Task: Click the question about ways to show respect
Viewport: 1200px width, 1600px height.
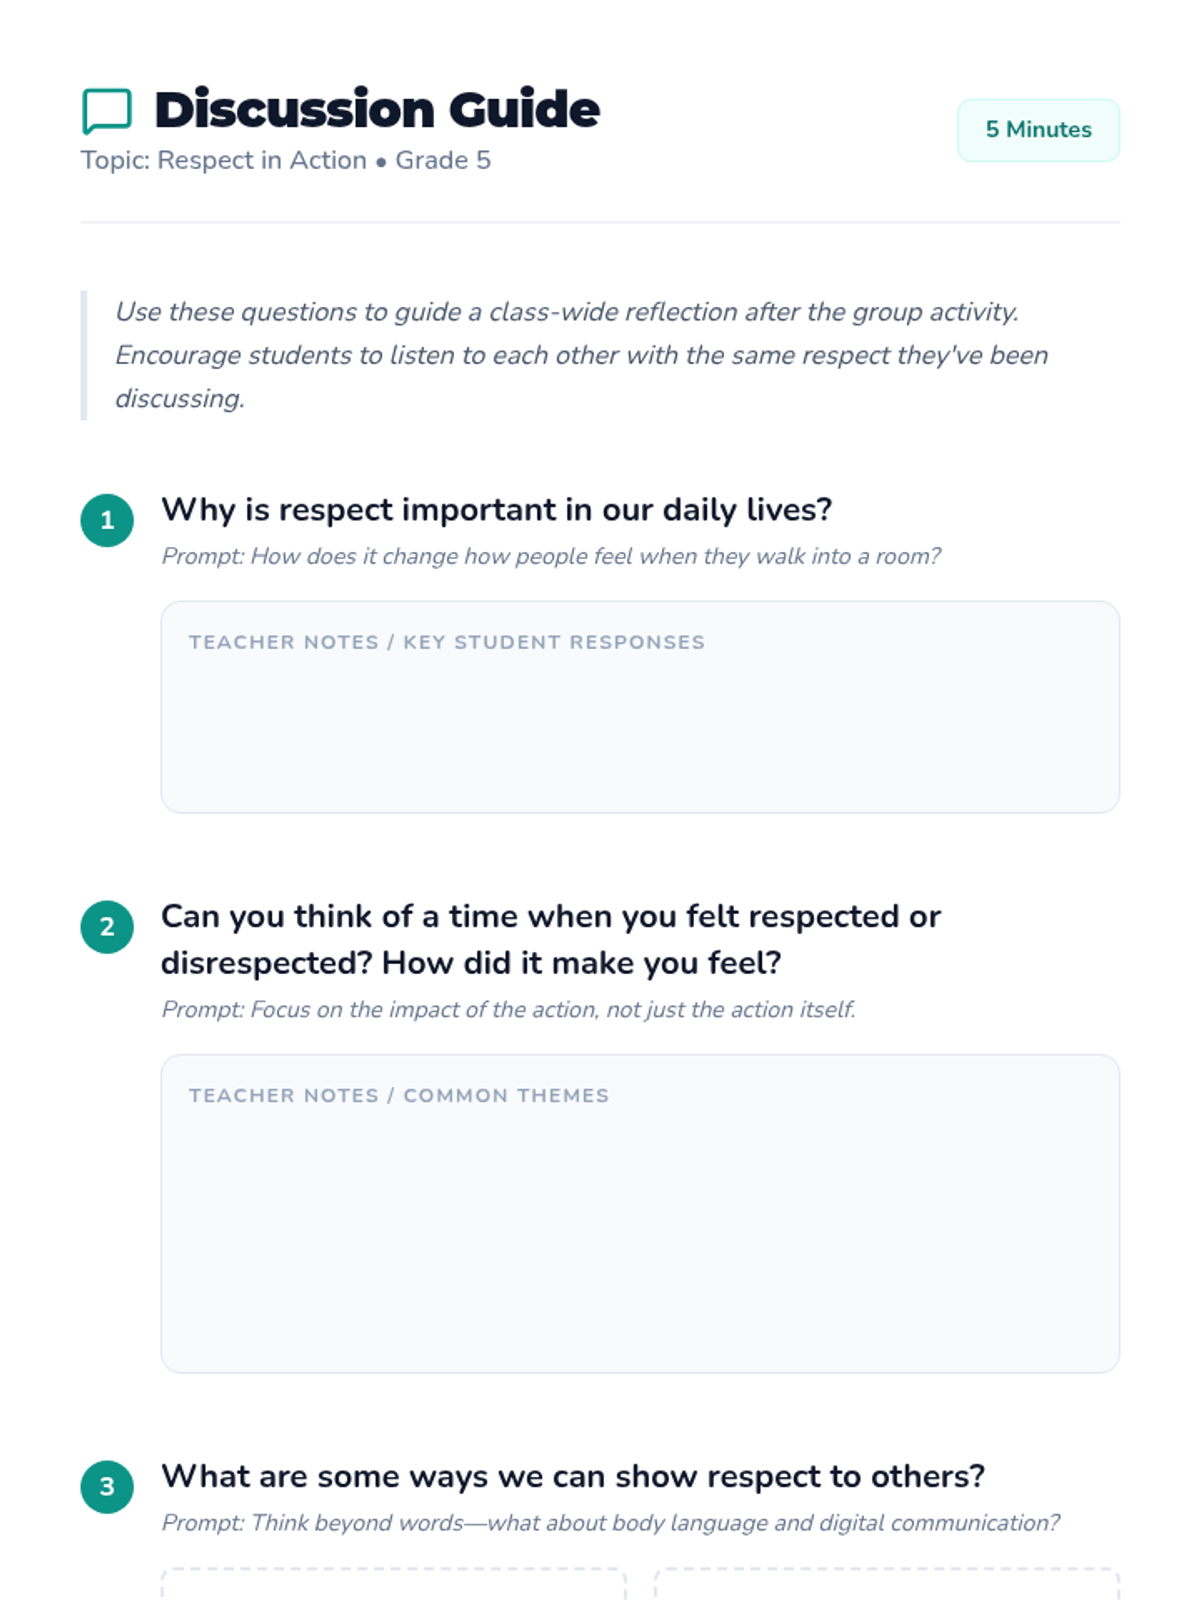Action: (573, 1477)
